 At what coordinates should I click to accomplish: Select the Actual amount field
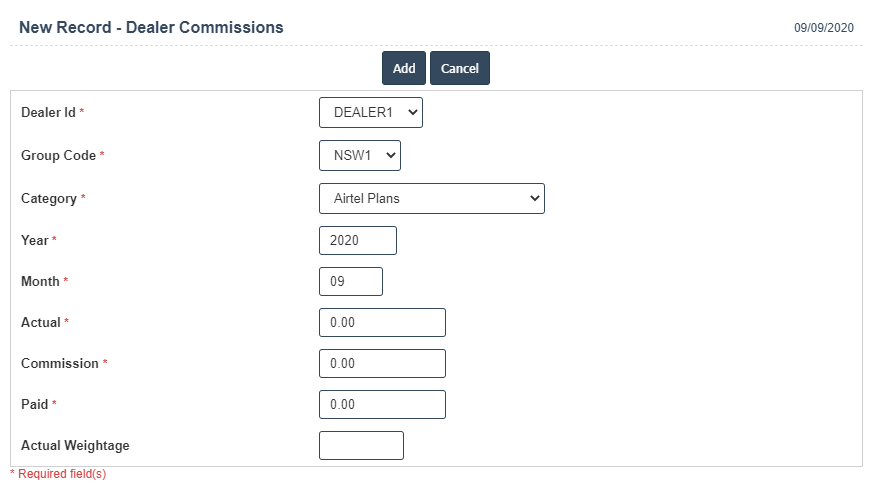[x=381, y=323]
